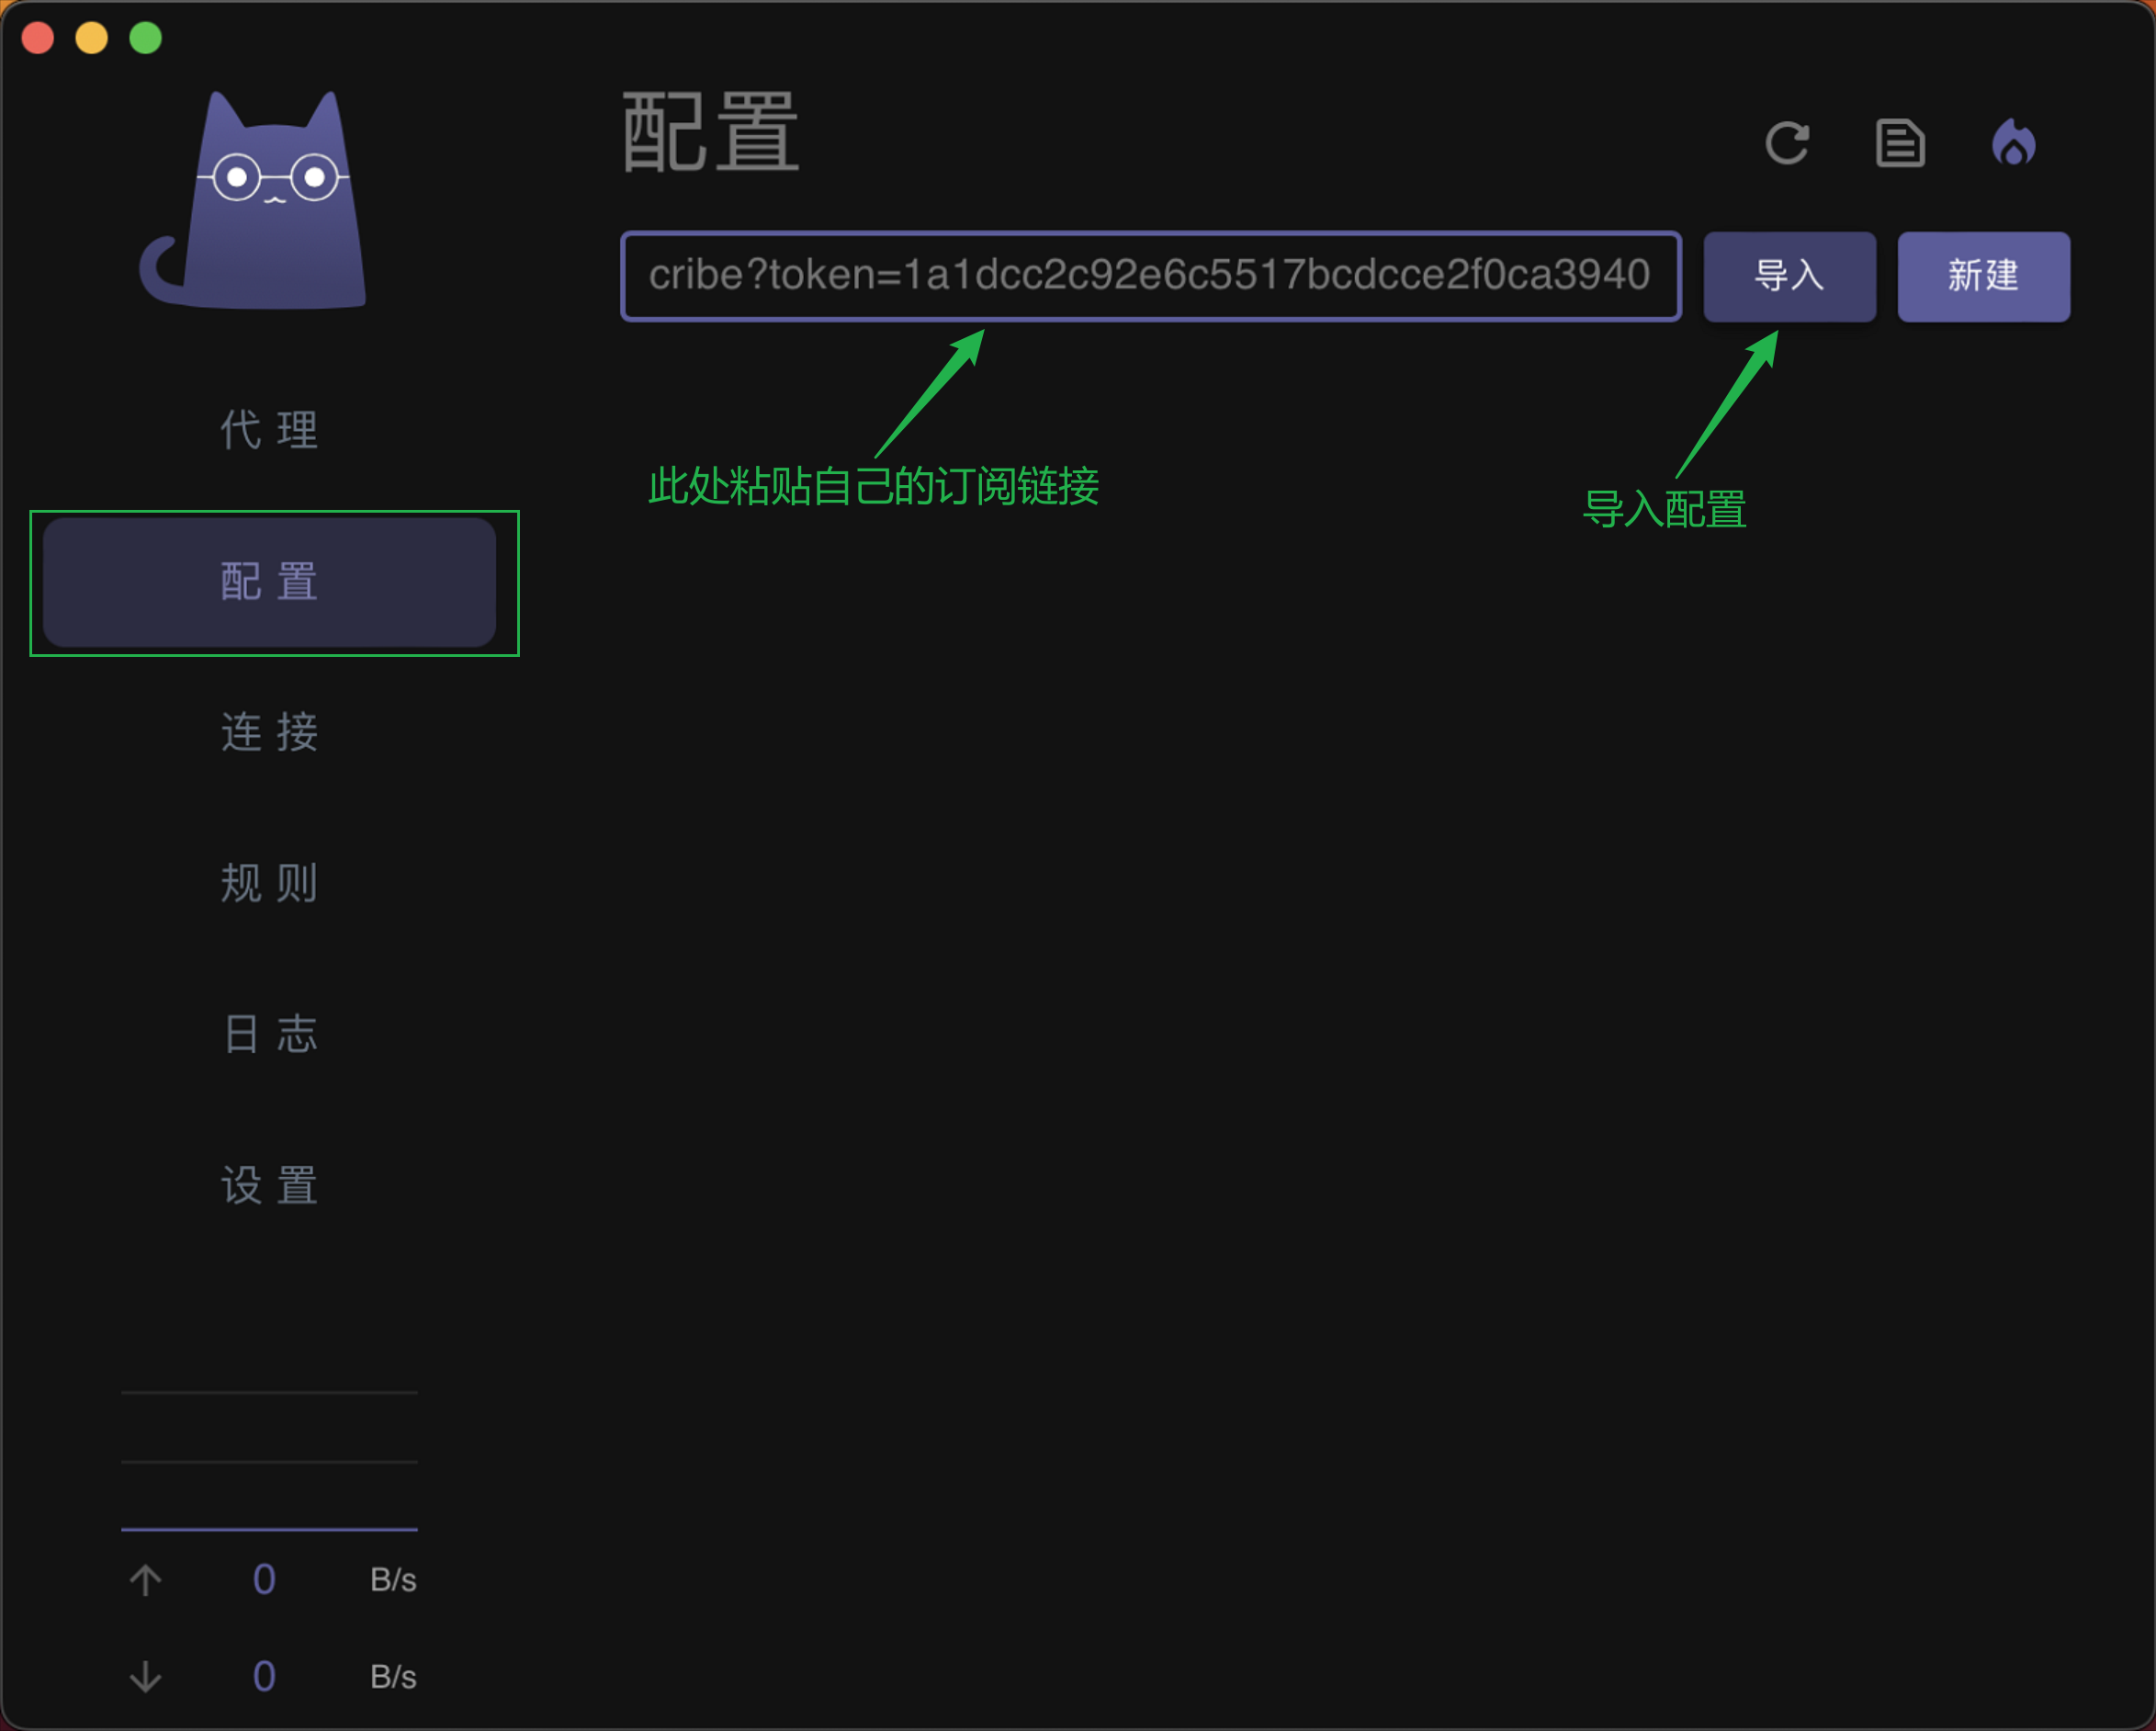This screenshot has height=1731, width=2156.
Task: Click the traffic graph in the sidebar
Action: click(269, 1460)
